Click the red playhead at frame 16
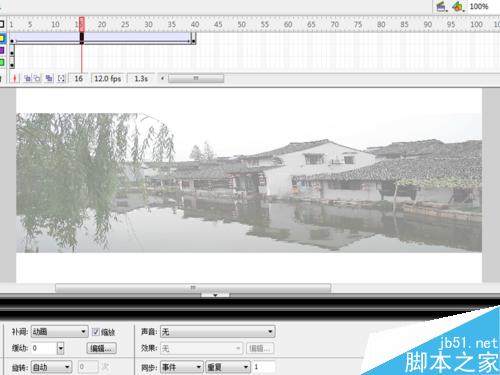Image resolution: width=500 pixels, height=375 pixels. [82, 24]
